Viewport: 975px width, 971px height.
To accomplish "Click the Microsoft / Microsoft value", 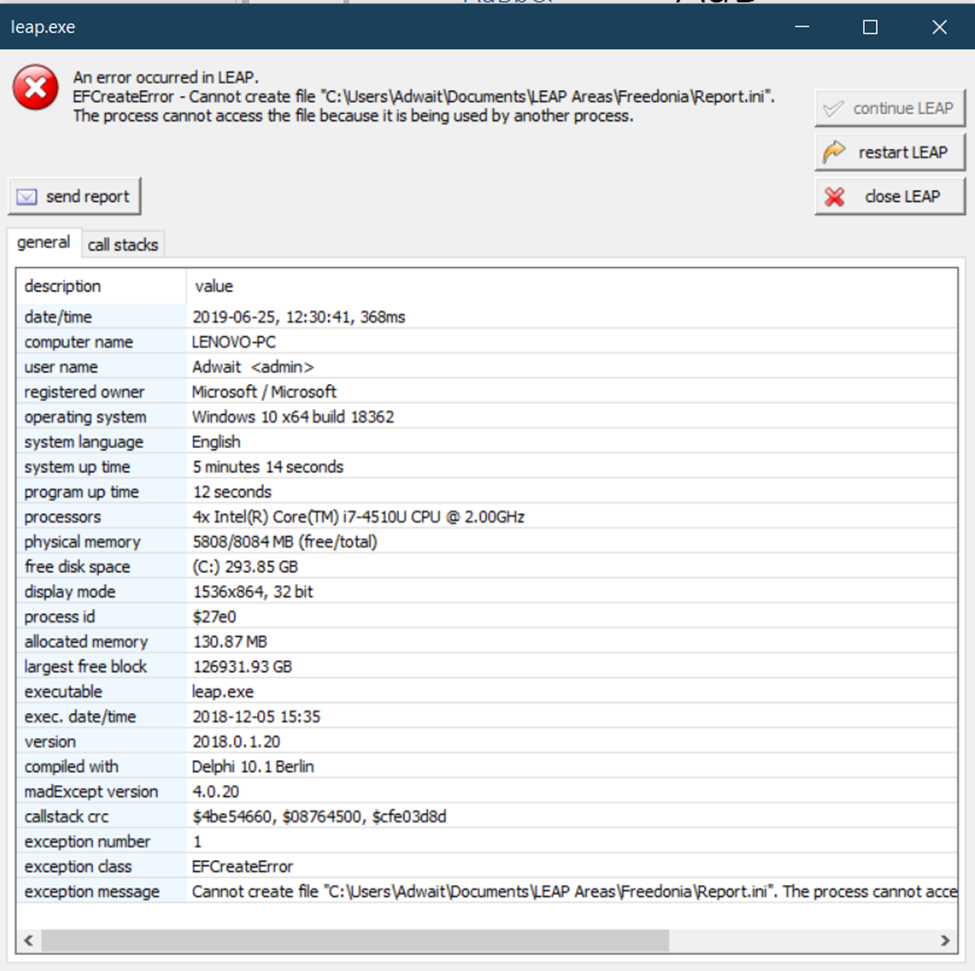I will coord(264,392).
